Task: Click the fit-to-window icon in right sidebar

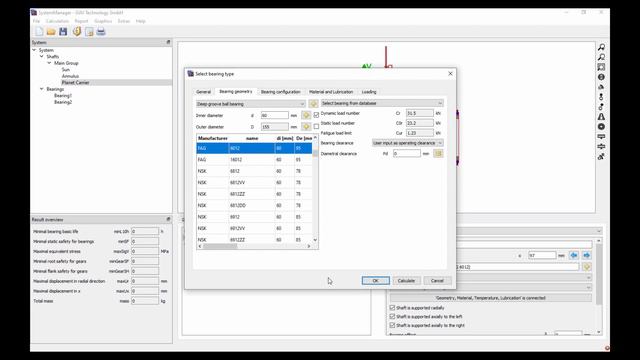Action: coord(601,67)
